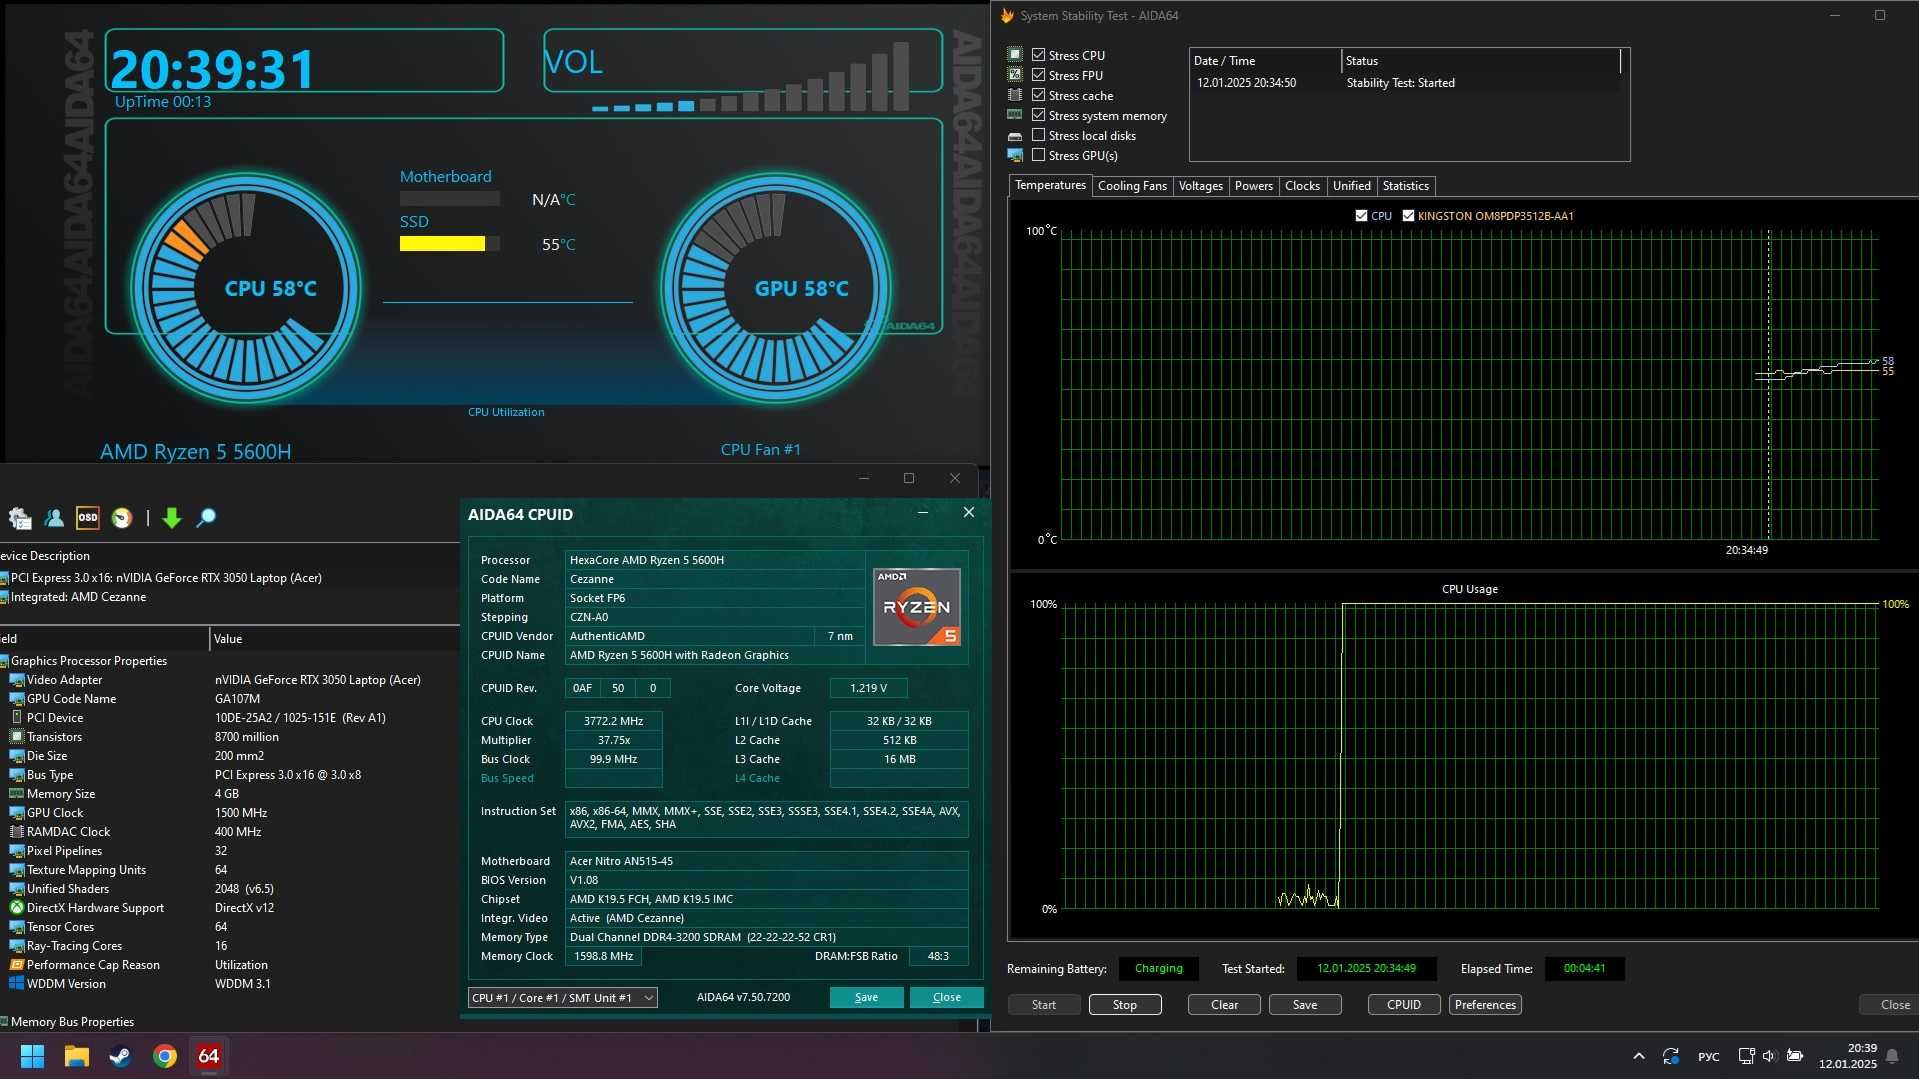This screenshot has width=1919, height=1079.
Task: Open the notifications bell icon
Action: point(1892,1056)
